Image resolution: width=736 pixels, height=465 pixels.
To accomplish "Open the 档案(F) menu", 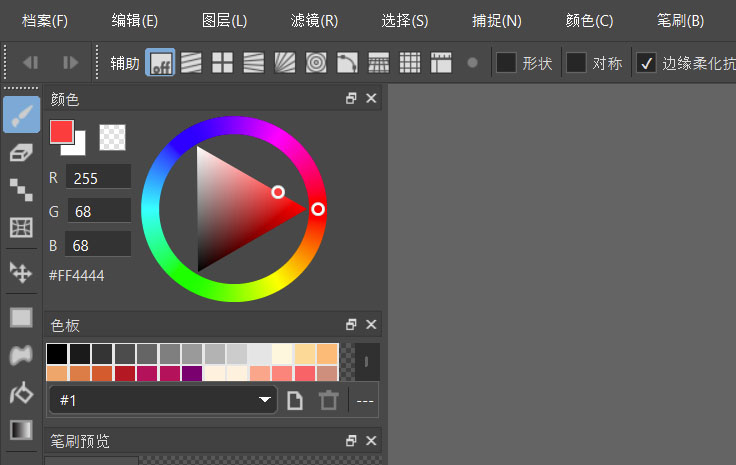I will (x=45, y=21).
